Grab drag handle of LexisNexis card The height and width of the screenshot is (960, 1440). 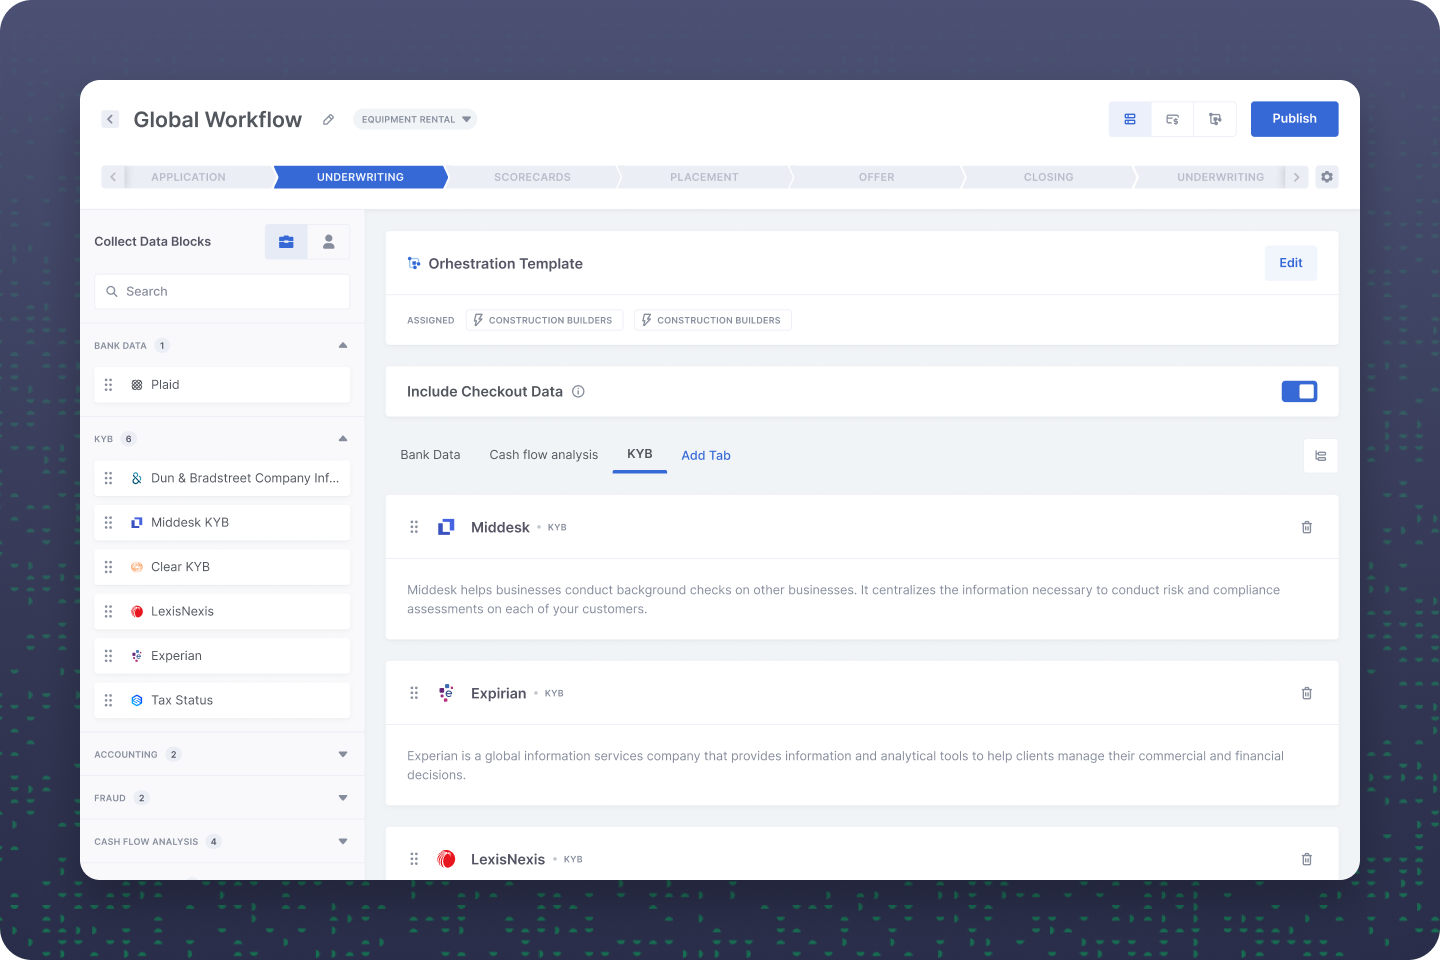414,859
